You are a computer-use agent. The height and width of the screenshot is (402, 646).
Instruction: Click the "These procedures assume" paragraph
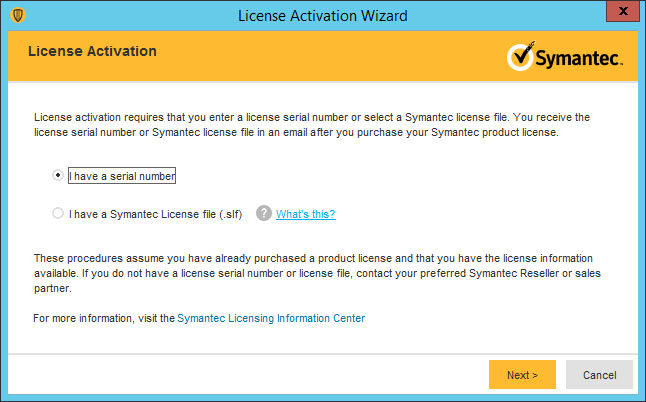317,273
